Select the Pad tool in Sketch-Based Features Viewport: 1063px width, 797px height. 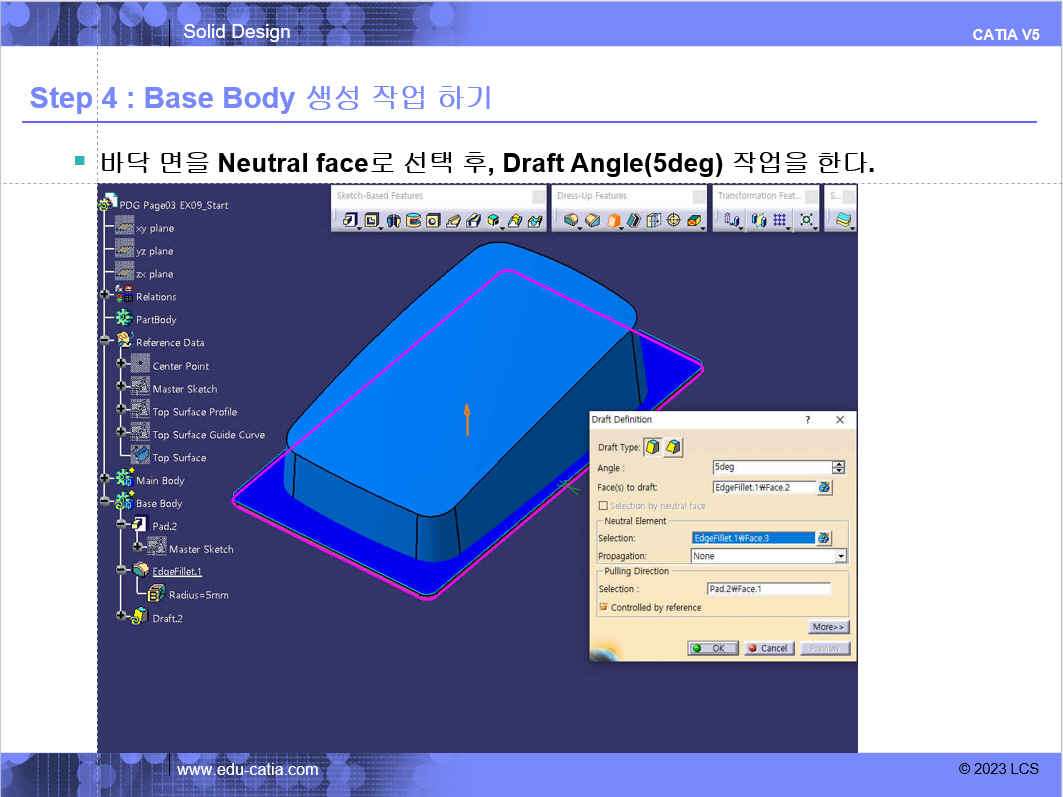coord(350,220)
